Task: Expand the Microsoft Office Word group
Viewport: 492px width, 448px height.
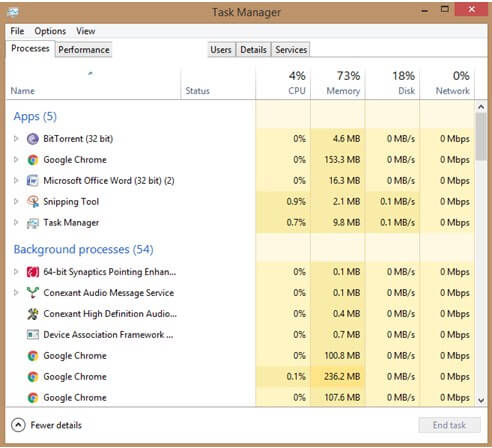Action: (x=16, y=180)
